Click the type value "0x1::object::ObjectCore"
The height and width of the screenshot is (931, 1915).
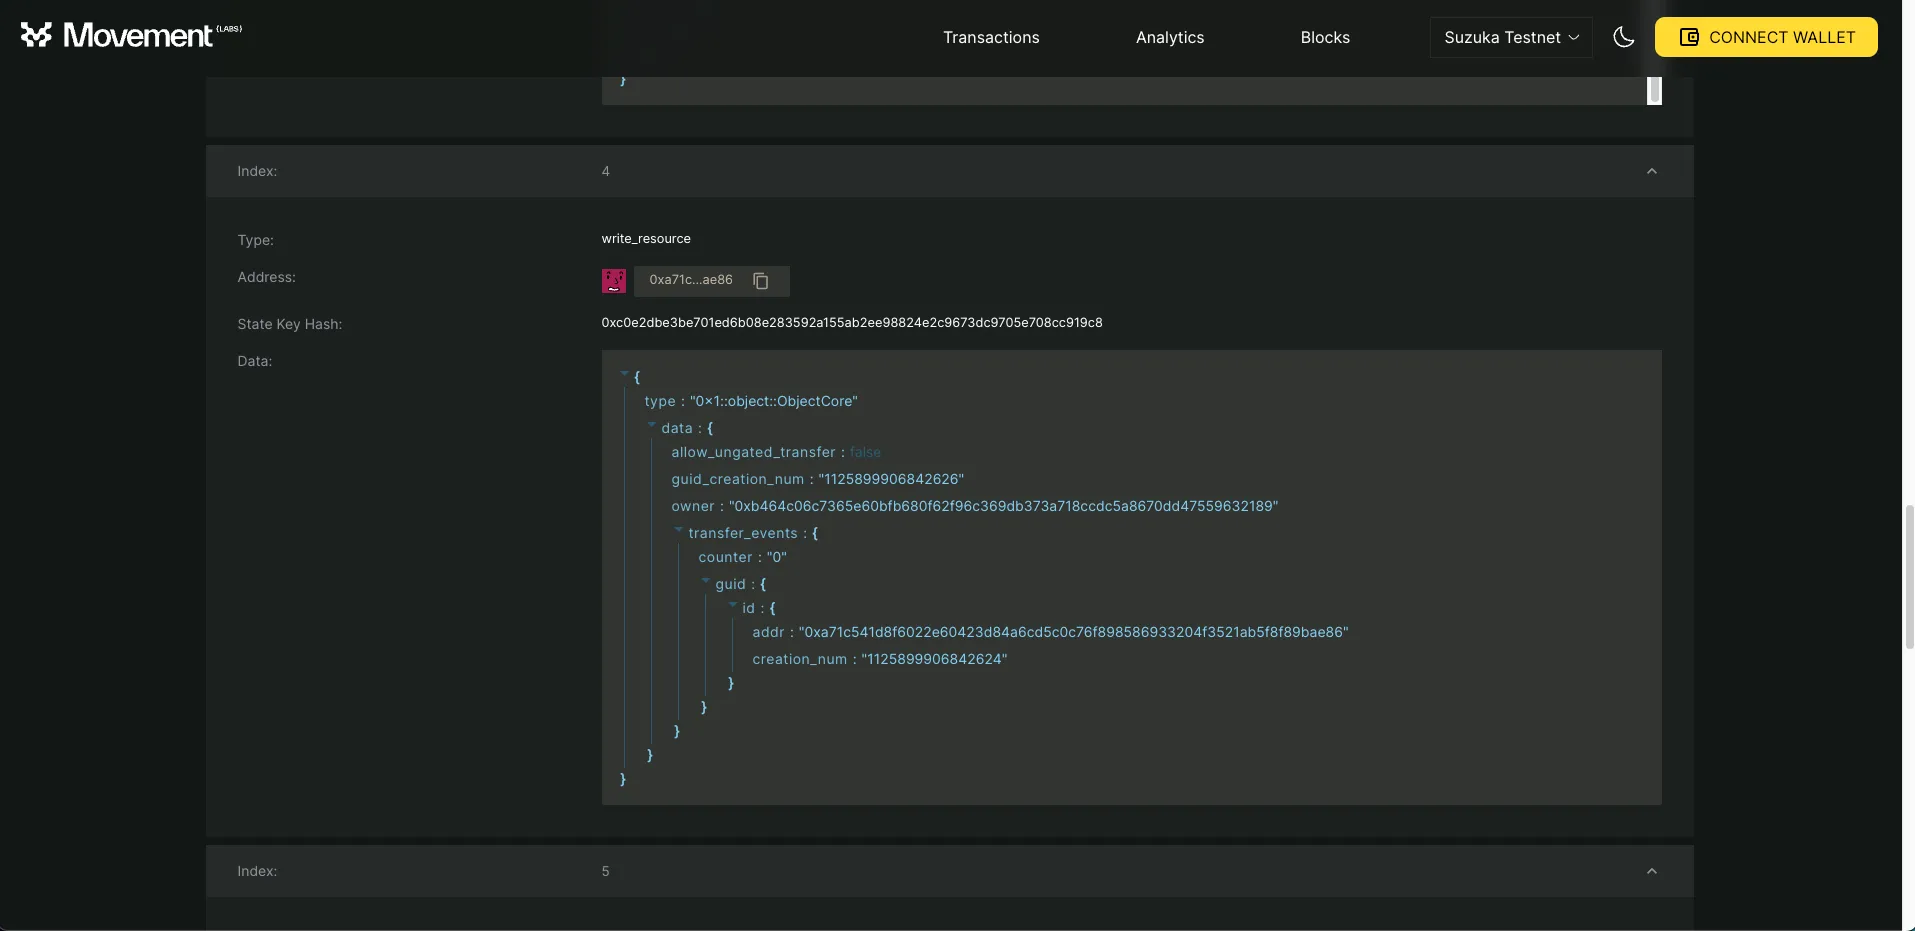(x=774, y=401)
